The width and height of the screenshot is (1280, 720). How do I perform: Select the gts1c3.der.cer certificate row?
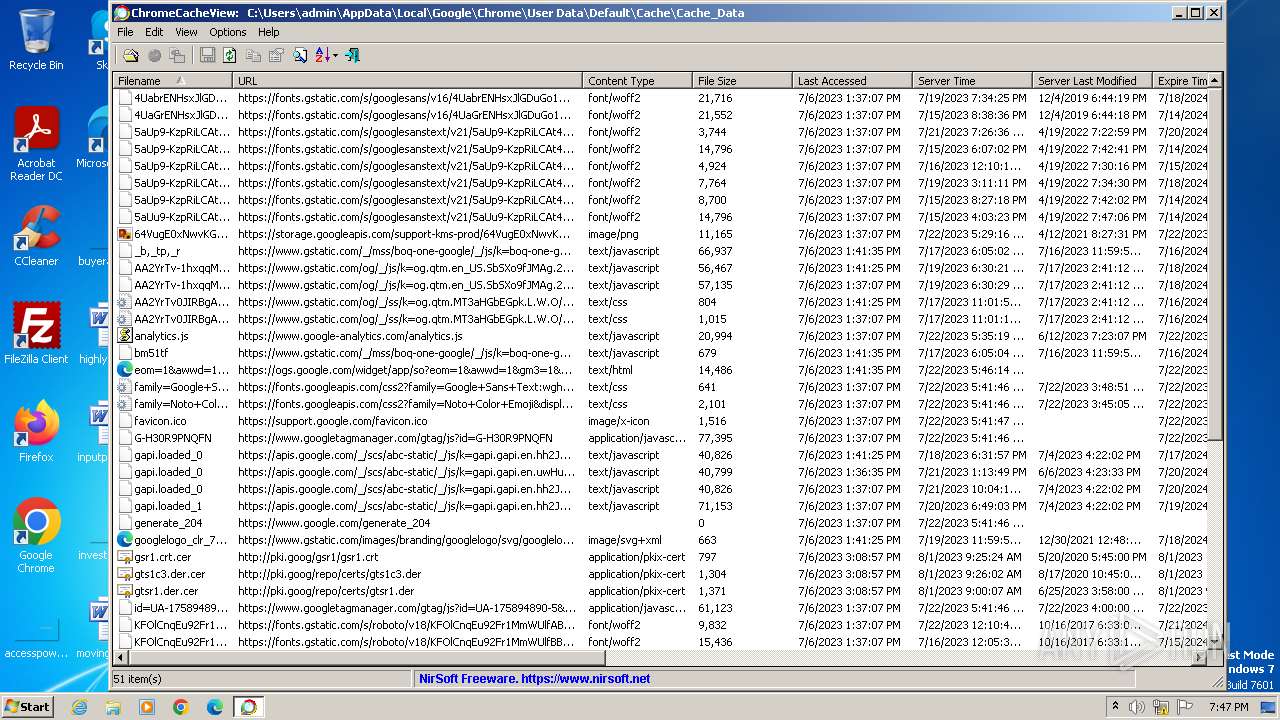coord(661,574)
